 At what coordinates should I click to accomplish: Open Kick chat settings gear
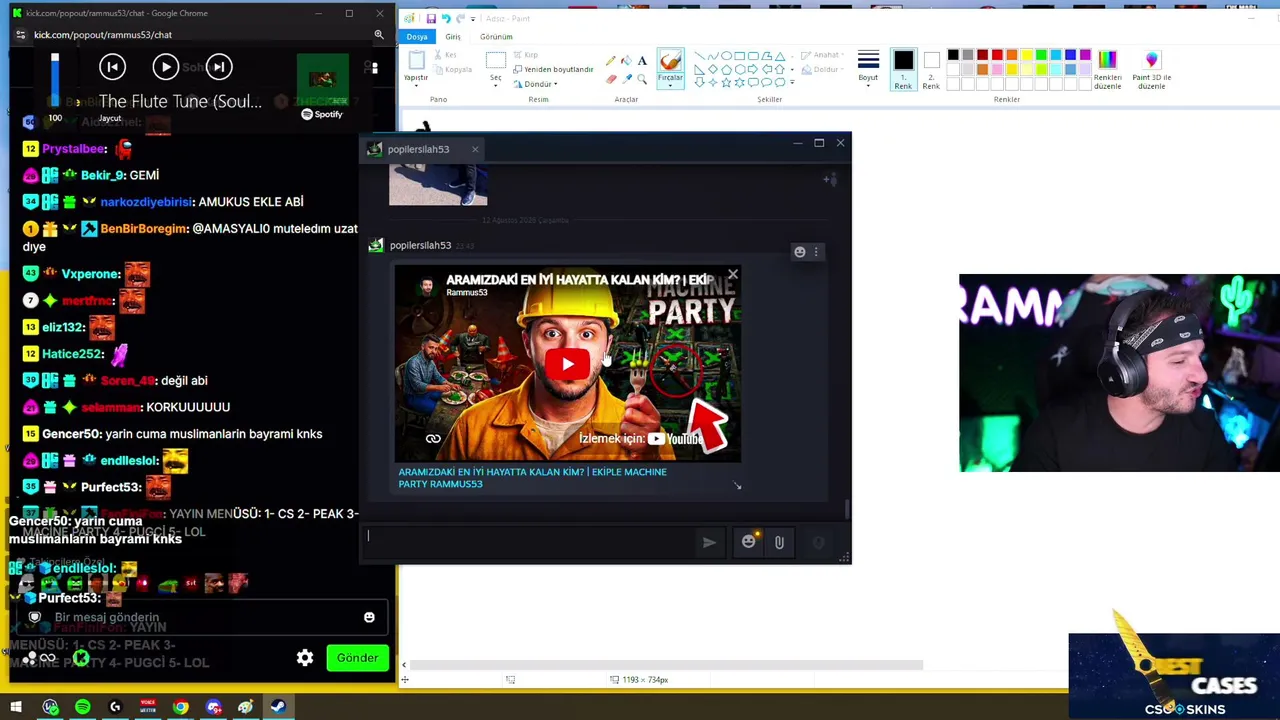(x=305, y=657)
